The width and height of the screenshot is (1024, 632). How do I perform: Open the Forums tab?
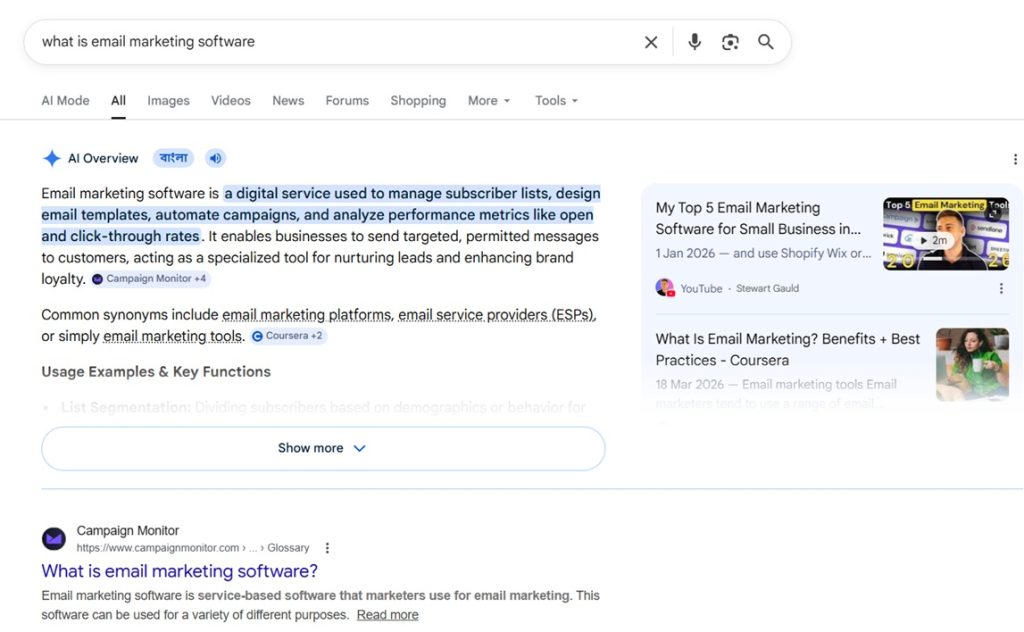pyautogui.click(x=347, y=101)
